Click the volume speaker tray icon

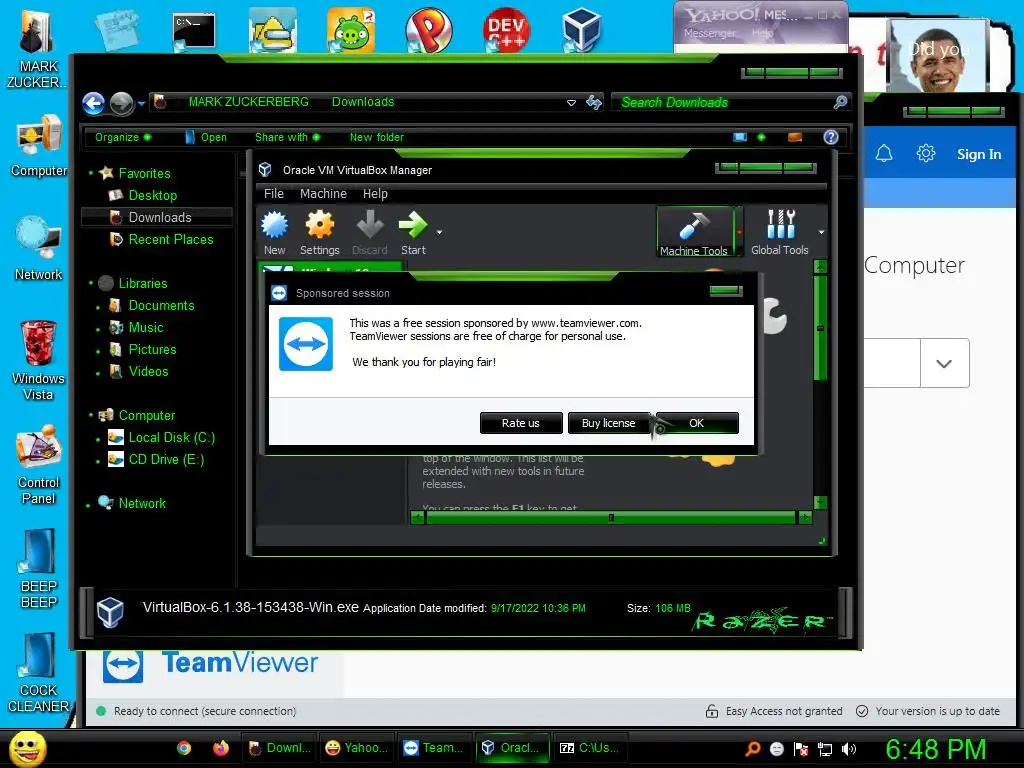[x=849, y=749]
